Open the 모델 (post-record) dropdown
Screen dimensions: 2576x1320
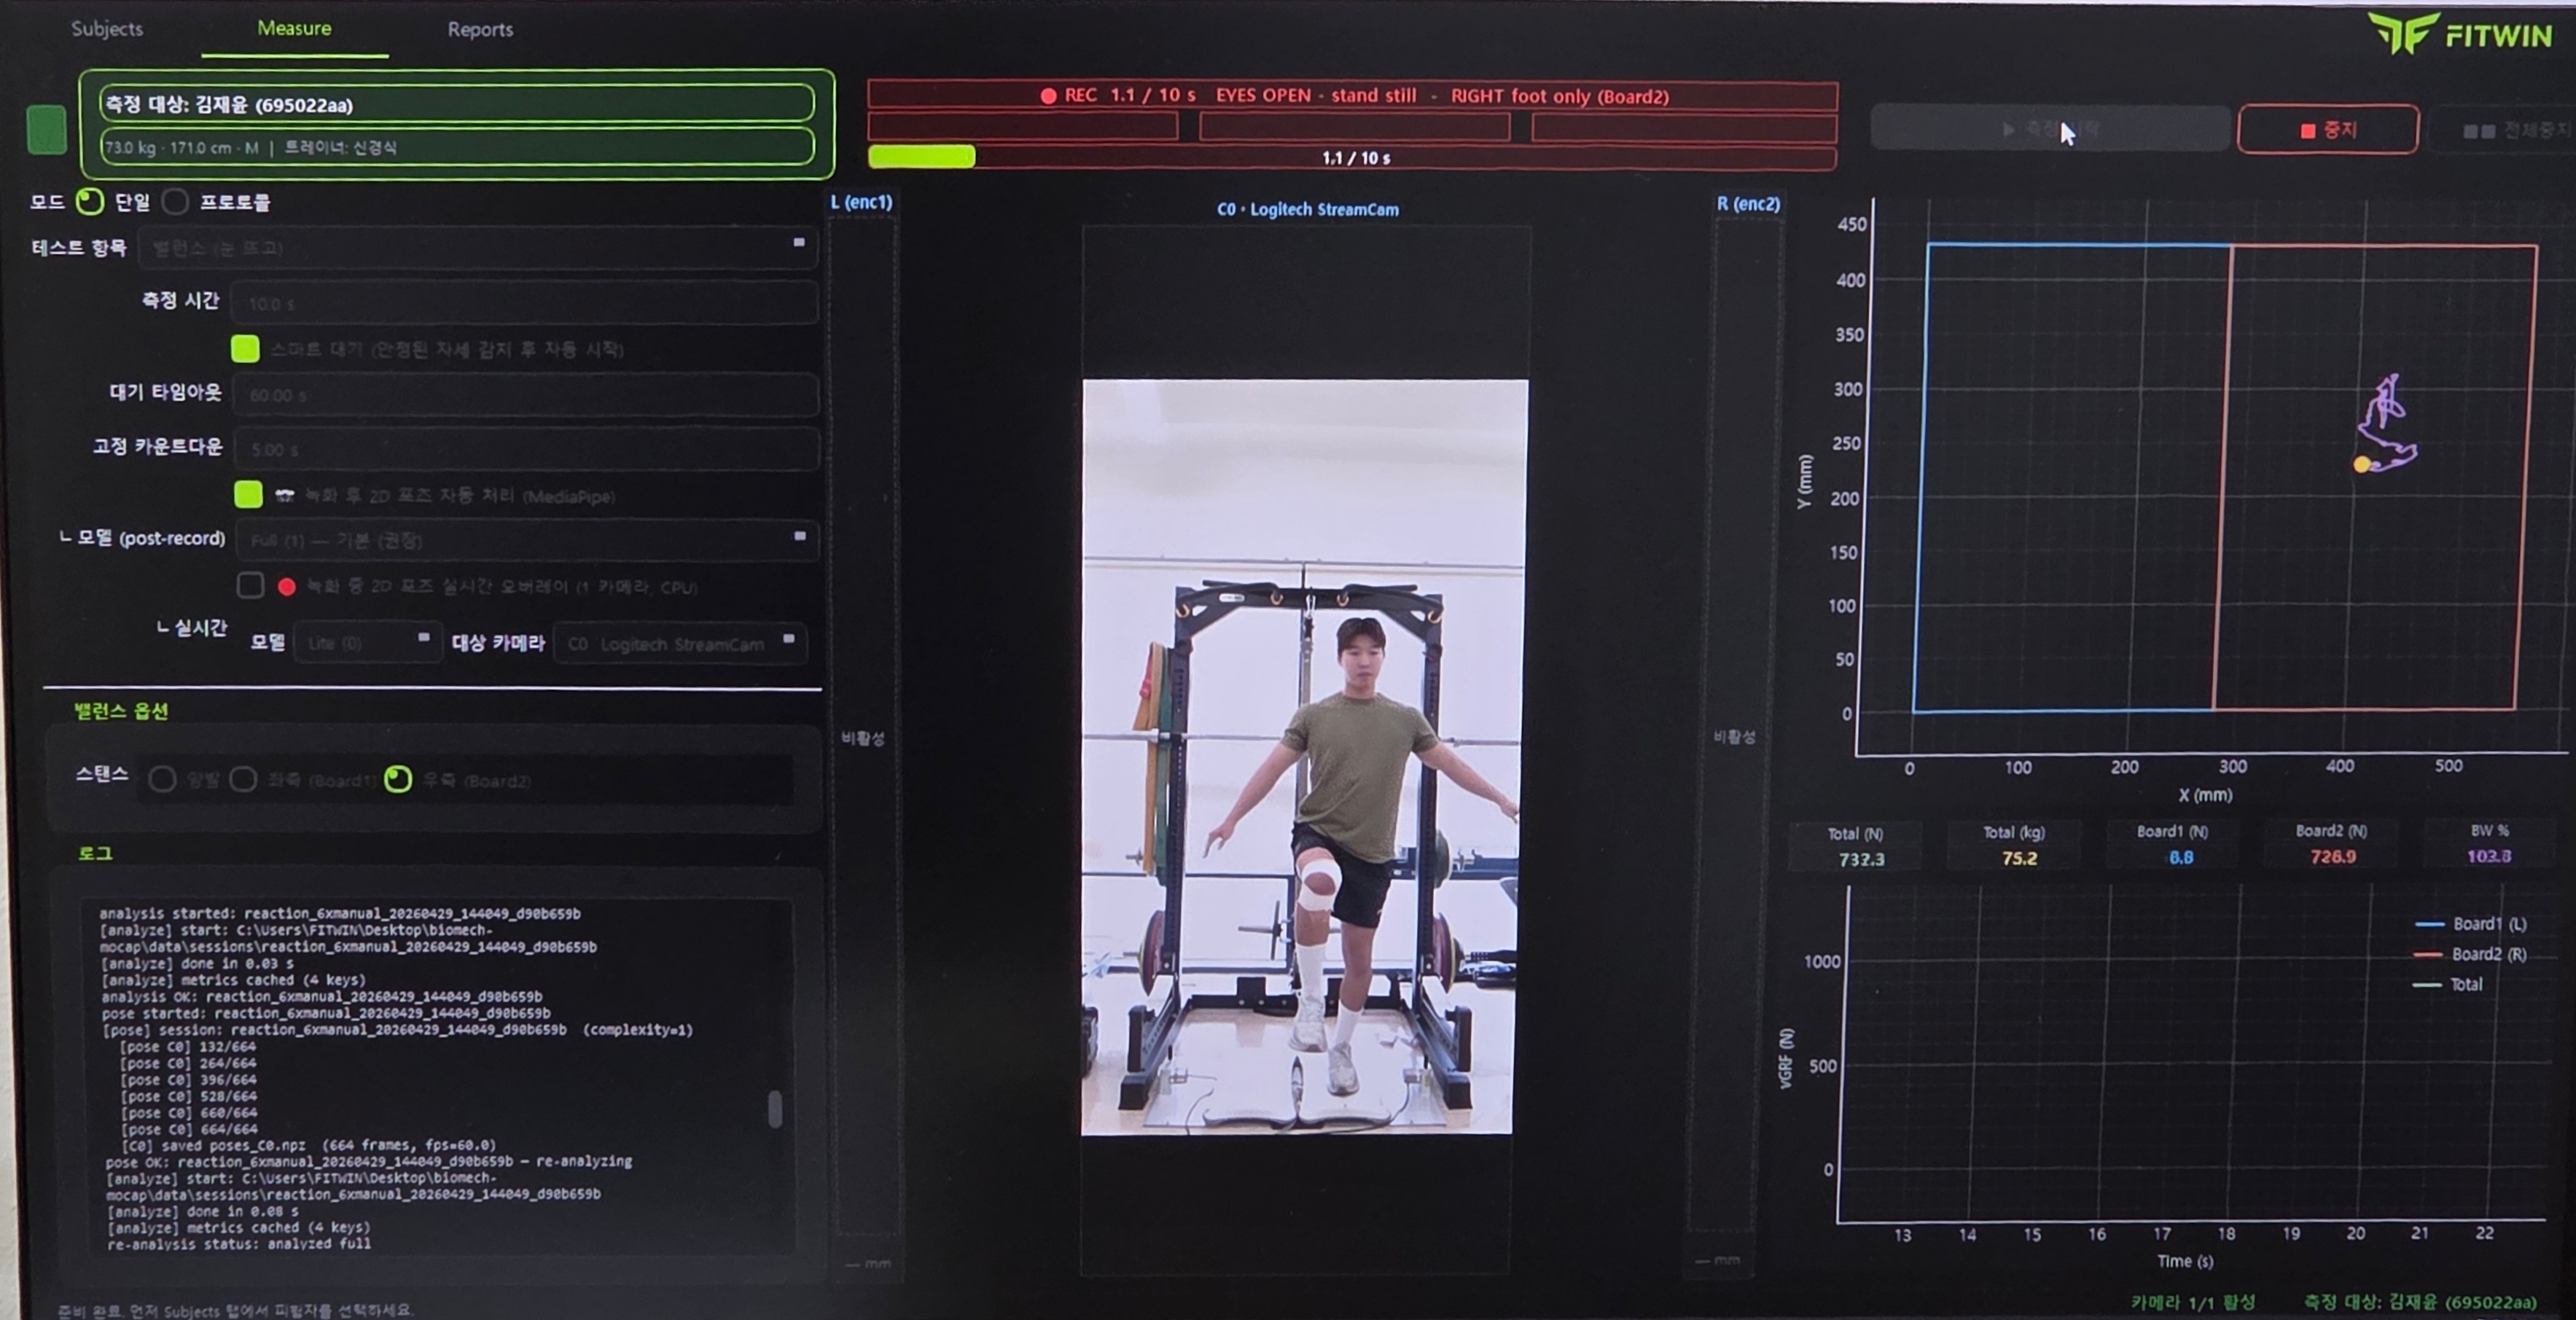[527, 540]
